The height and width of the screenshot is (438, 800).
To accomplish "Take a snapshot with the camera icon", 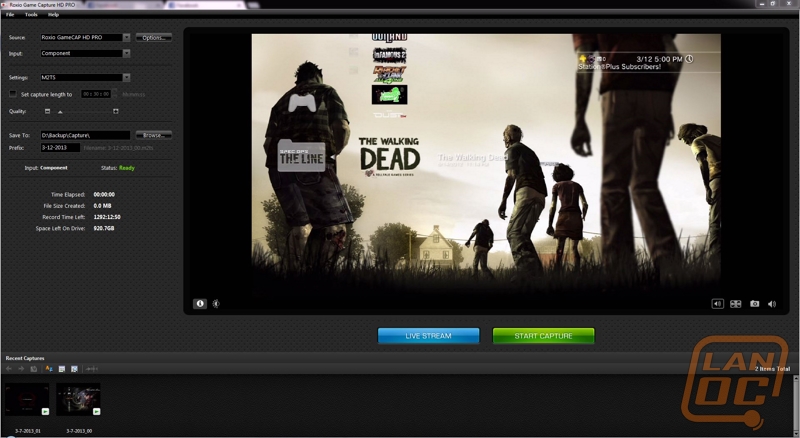I will click(x=754, y=304).
